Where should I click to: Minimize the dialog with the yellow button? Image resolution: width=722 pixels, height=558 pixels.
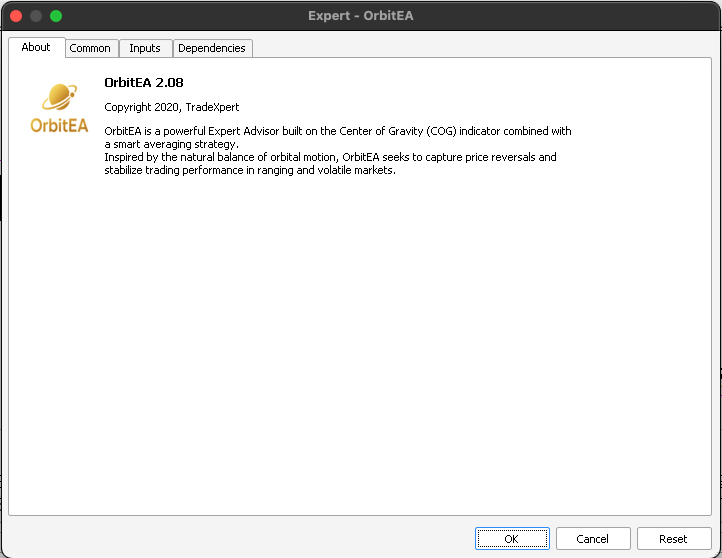tap(36, 16)
